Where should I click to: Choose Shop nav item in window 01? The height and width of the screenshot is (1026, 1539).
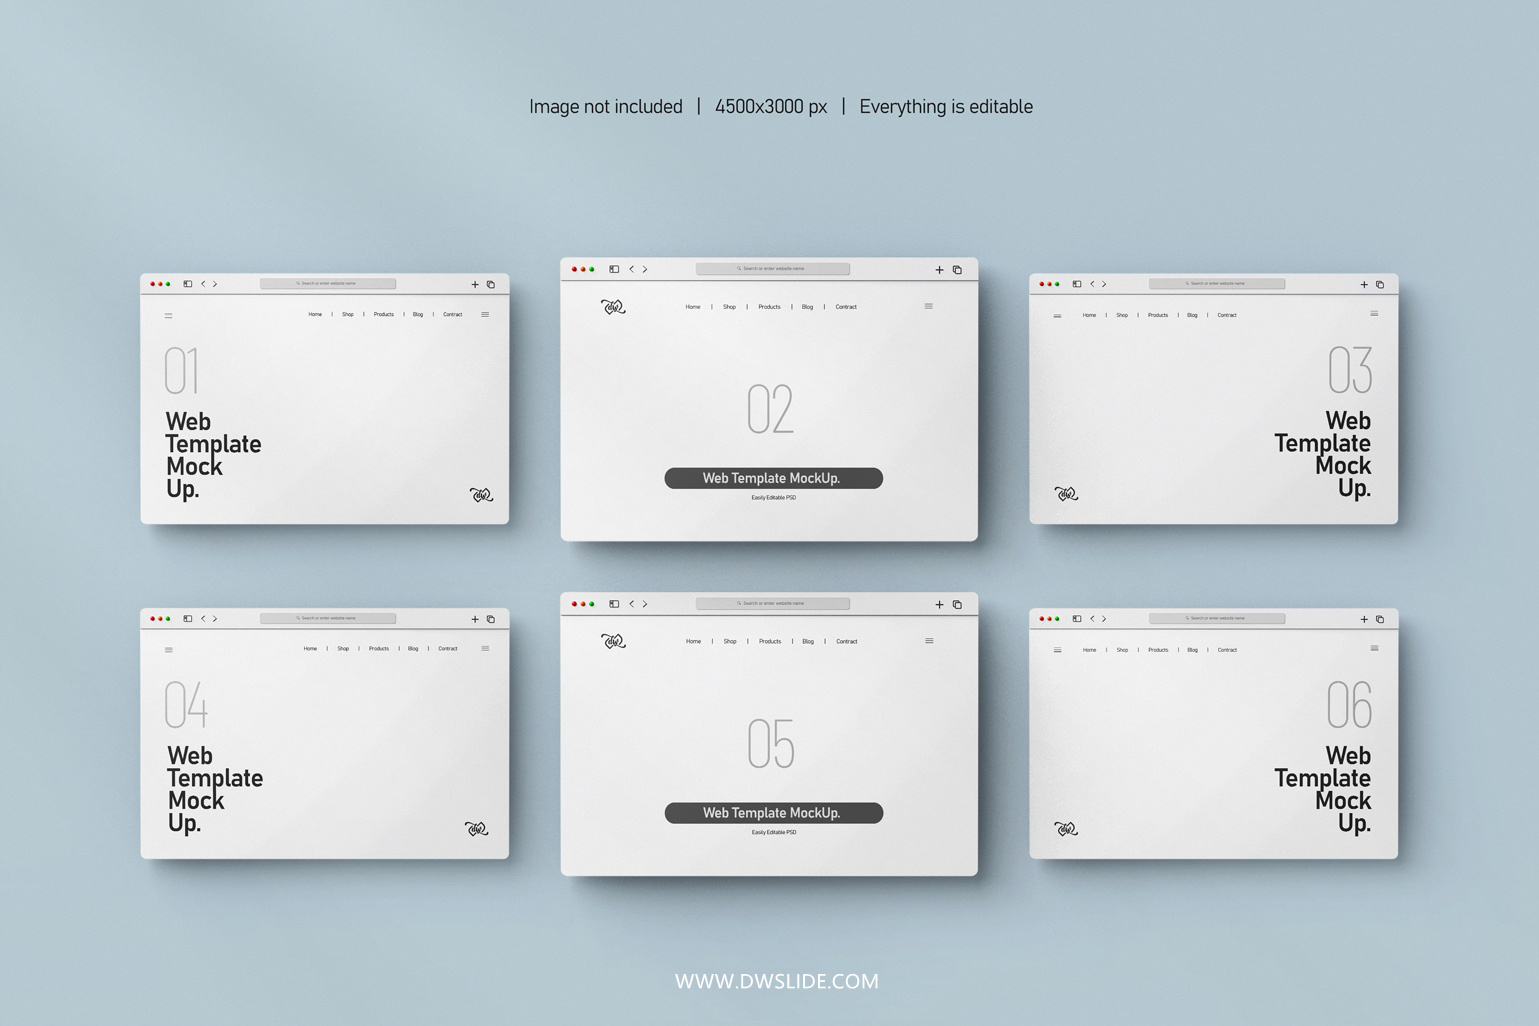click(x=348, y=315)
